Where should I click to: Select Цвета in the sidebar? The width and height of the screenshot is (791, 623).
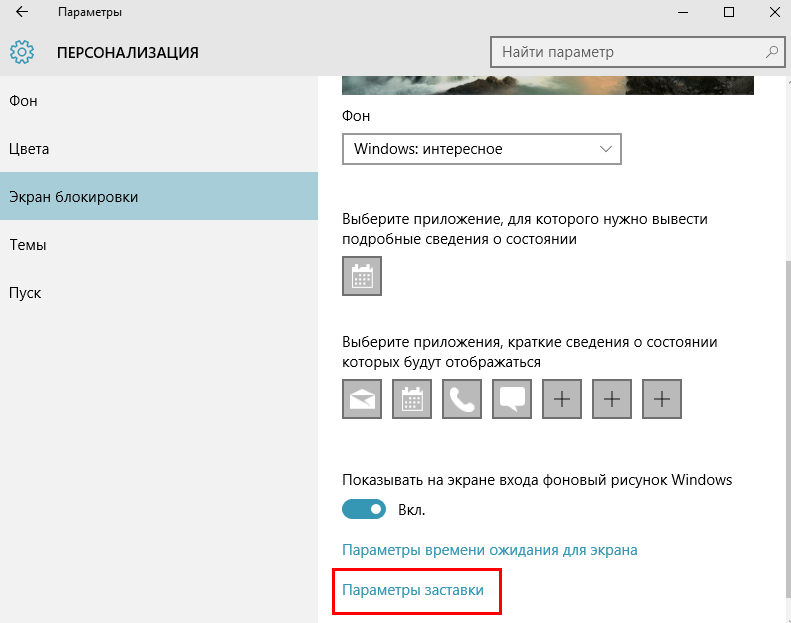pos(159,149)
